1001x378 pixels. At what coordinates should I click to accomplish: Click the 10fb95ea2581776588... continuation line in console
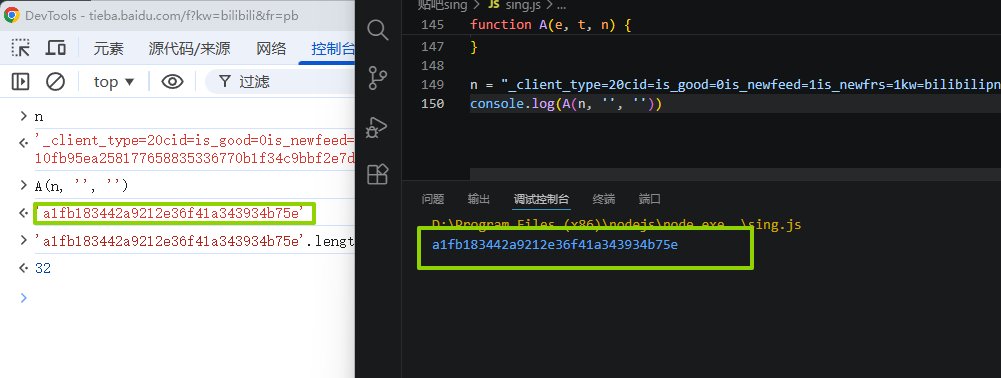point(195,158)
